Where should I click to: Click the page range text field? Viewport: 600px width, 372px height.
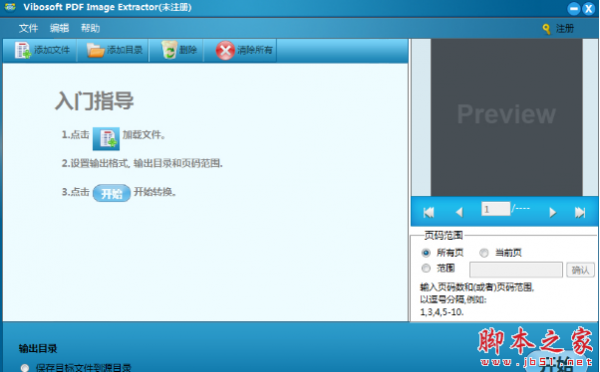point(516,269)
